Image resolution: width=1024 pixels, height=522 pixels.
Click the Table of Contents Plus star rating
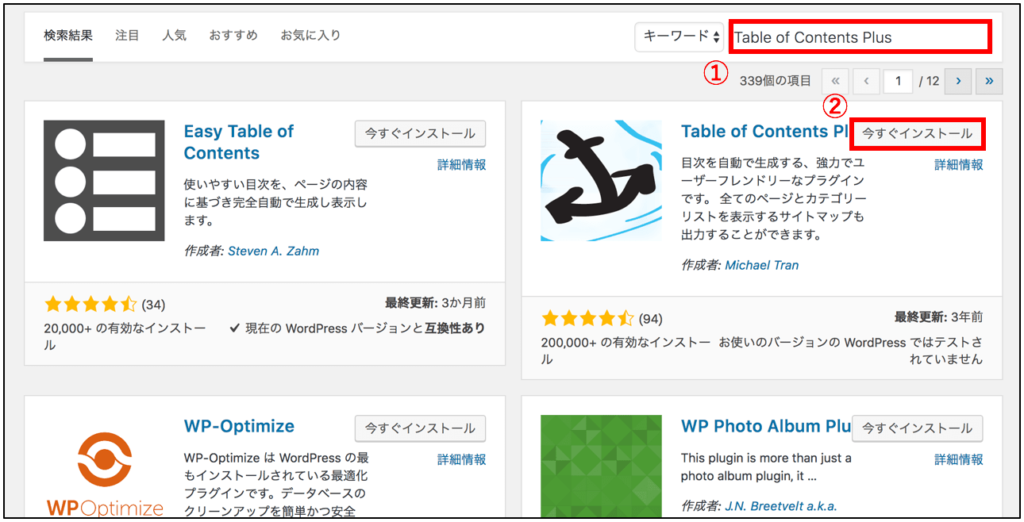(x=587, y=319)
